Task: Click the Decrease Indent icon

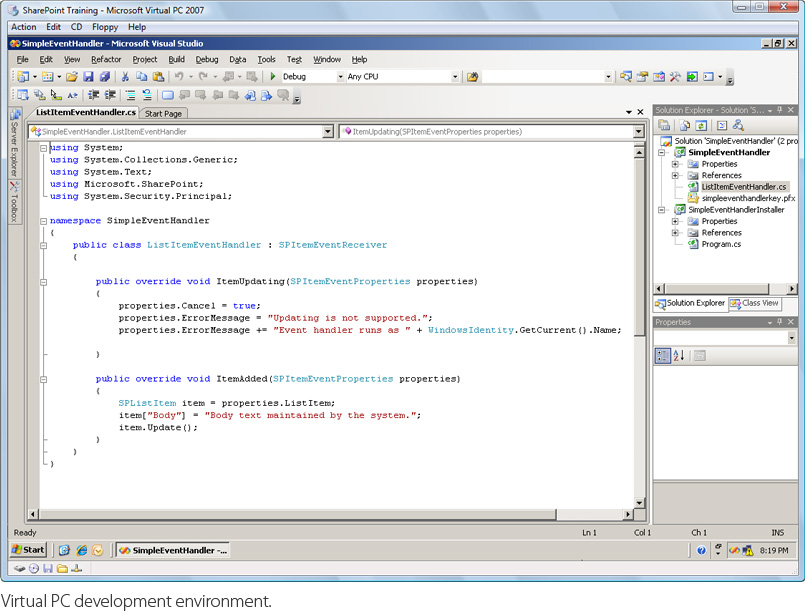Action: click(x=93, y=95)
